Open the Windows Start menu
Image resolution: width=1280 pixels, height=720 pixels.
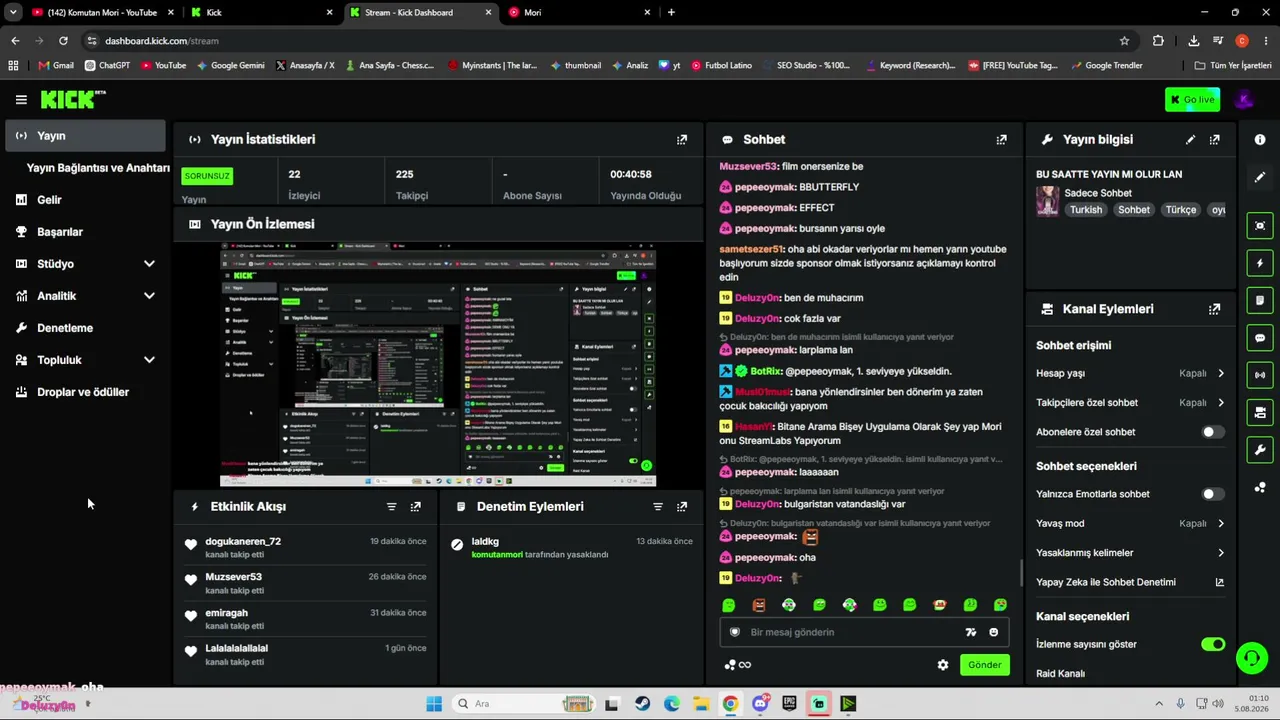pyautogui.click(x=434, y=704)
